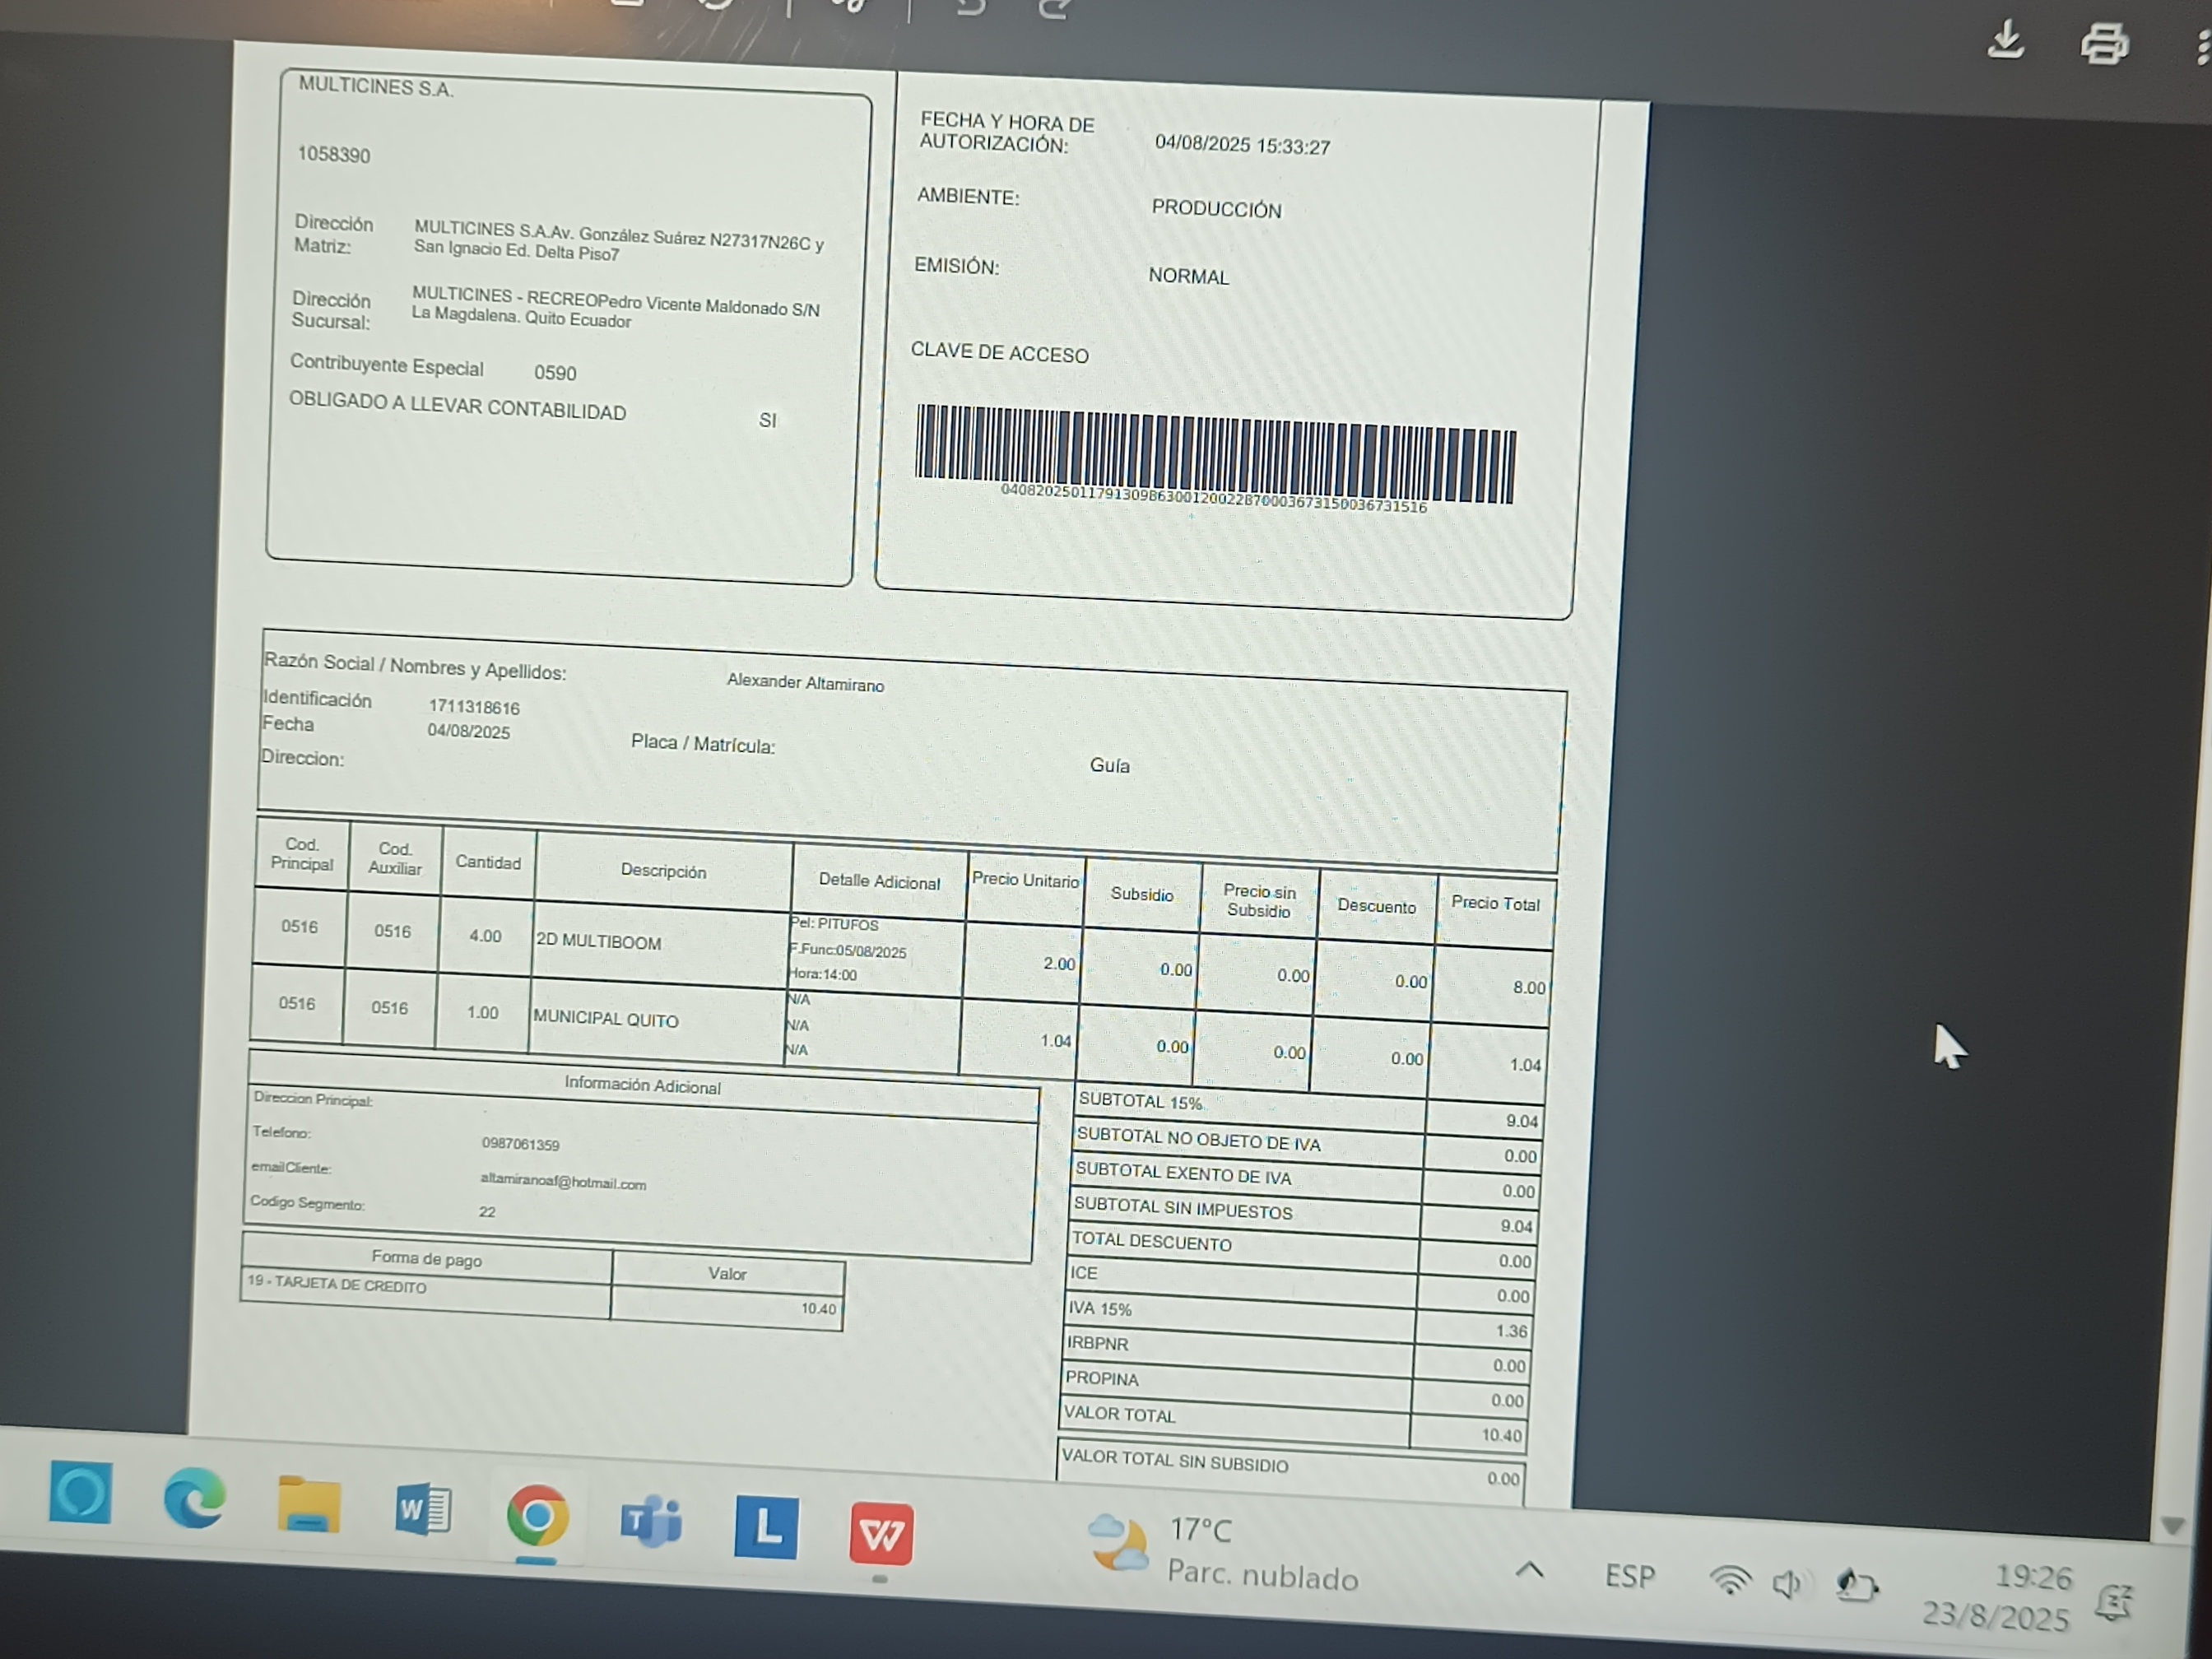The image size is (2212, 1659).
Task: Click email 'altamiranoaf@hotmail.com'
Action: tap(563, 1182)
